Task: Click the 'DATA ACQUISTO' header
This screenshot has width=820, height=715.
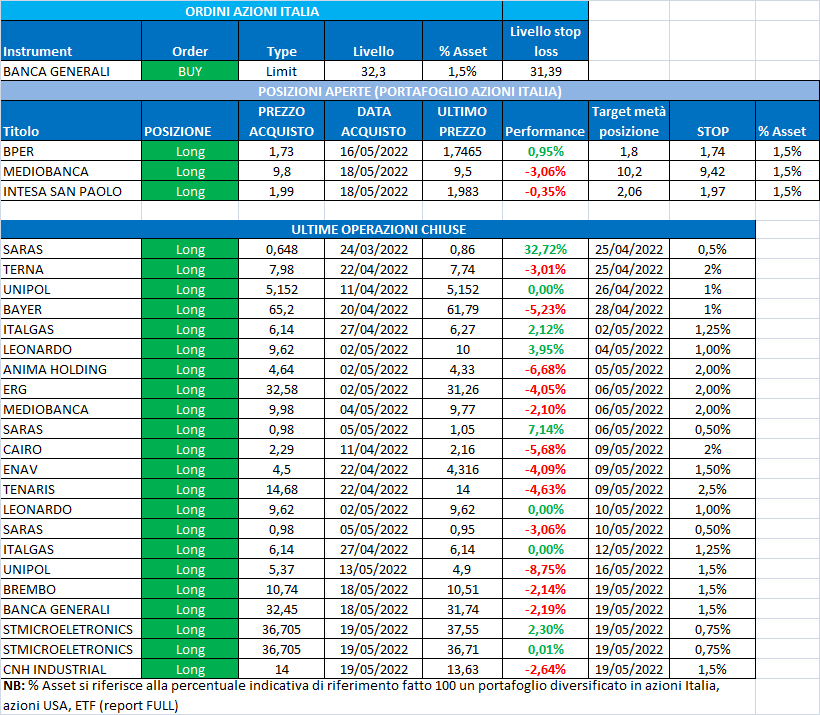Action: click(373, 121)
